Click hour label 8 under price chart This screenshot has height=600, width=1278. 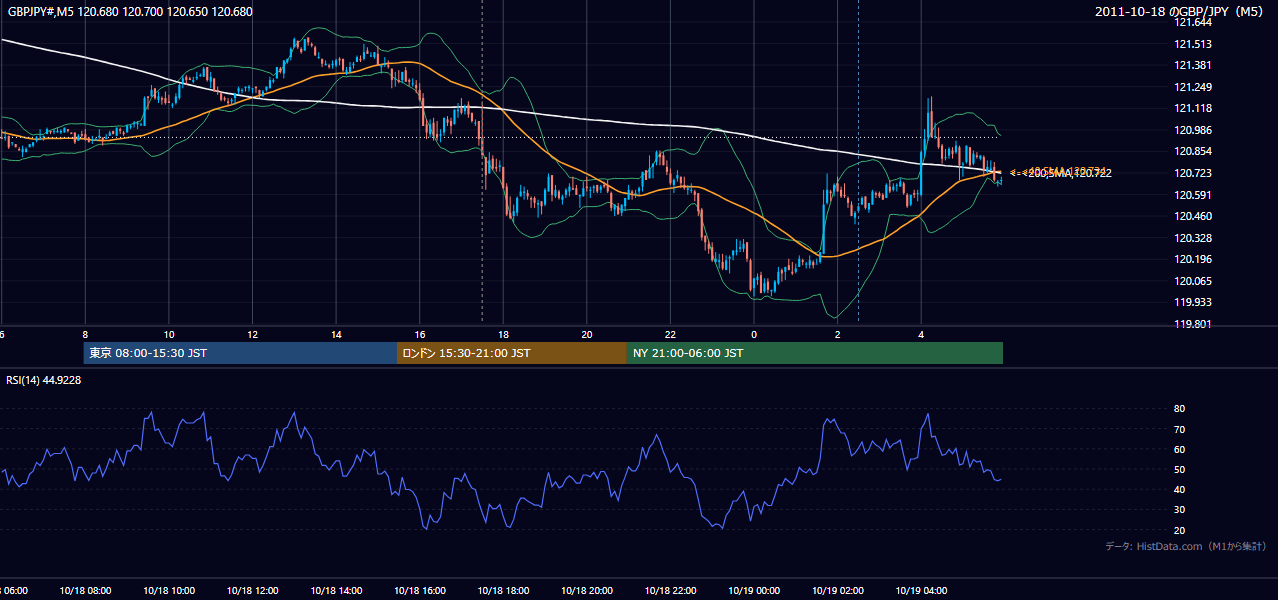click(85, 334)
